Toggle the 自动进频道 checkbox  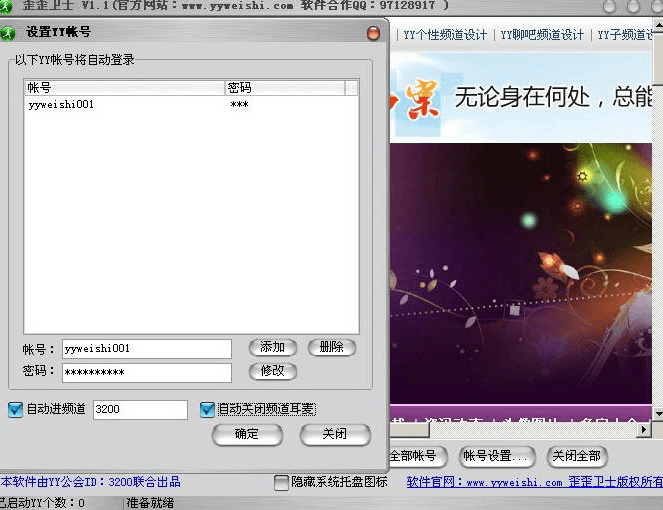point(15,409)
